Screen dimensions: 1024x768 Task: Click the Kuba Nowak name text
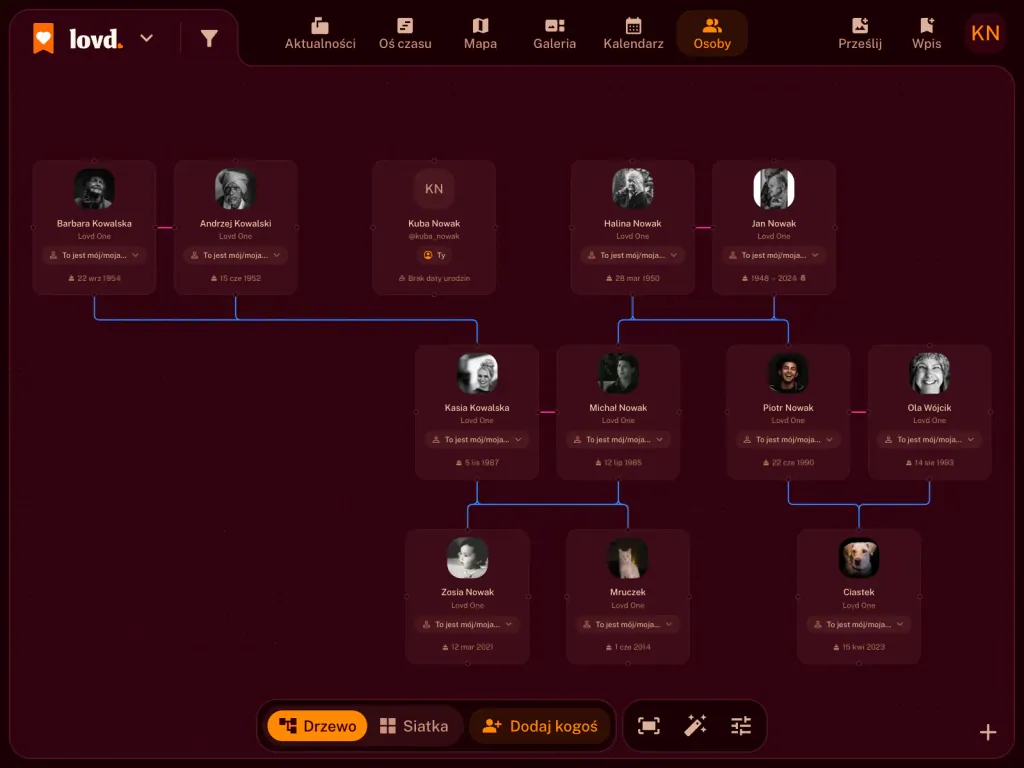pos(434,223)
